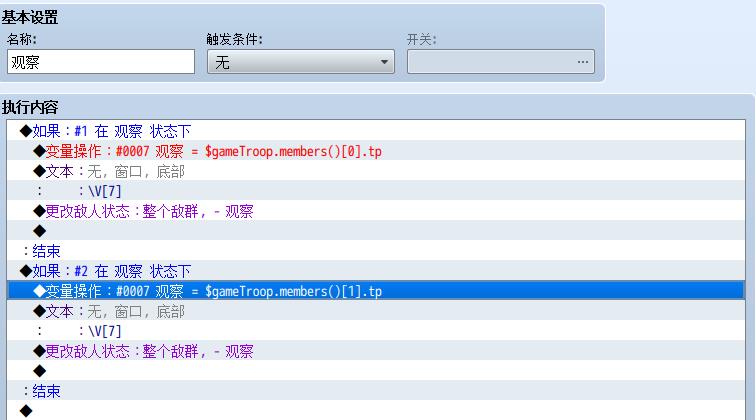Open the 触发条件 dropdown showing 无
The width and height of the screenshot is (756, 420).
301,62
